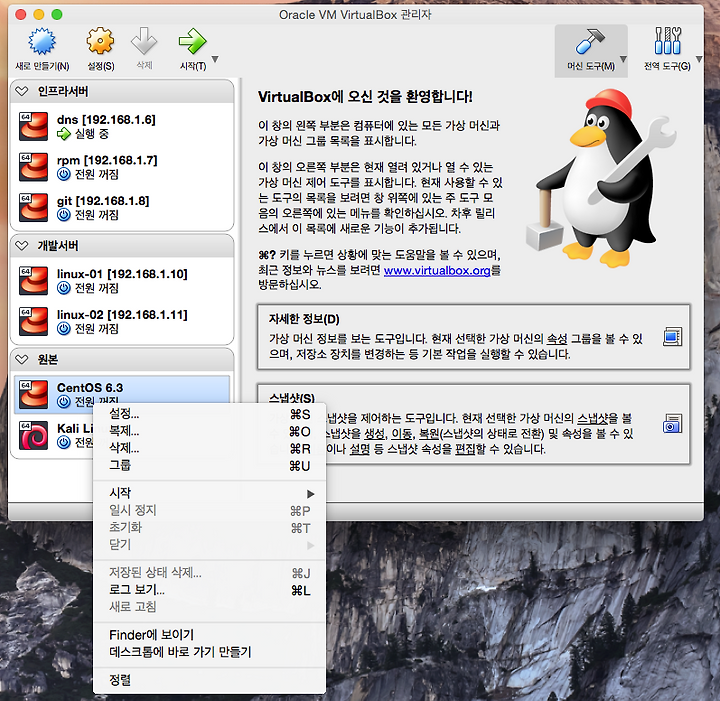Click the Kali Linux VM icon
Screen dimensions: 720x701
click(x=34, y=435)
